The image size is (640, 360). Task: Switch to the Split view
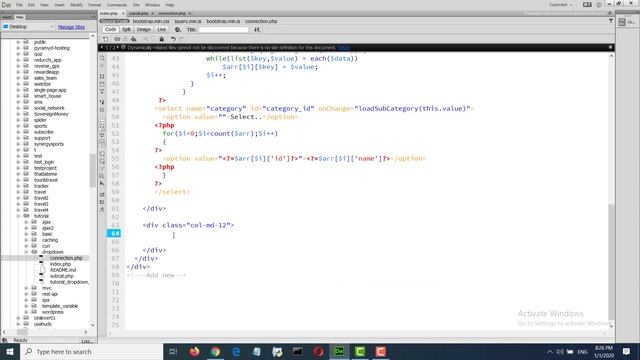(x=127, y=29)
